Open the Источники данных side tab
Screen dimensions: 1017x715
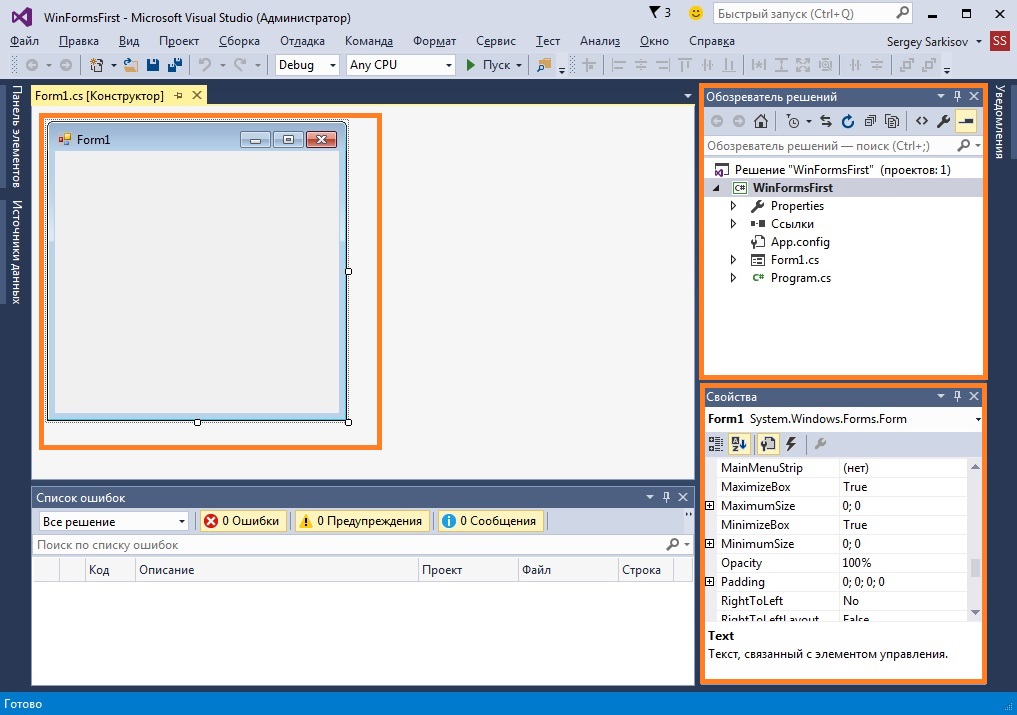click(x=16, y=252)
